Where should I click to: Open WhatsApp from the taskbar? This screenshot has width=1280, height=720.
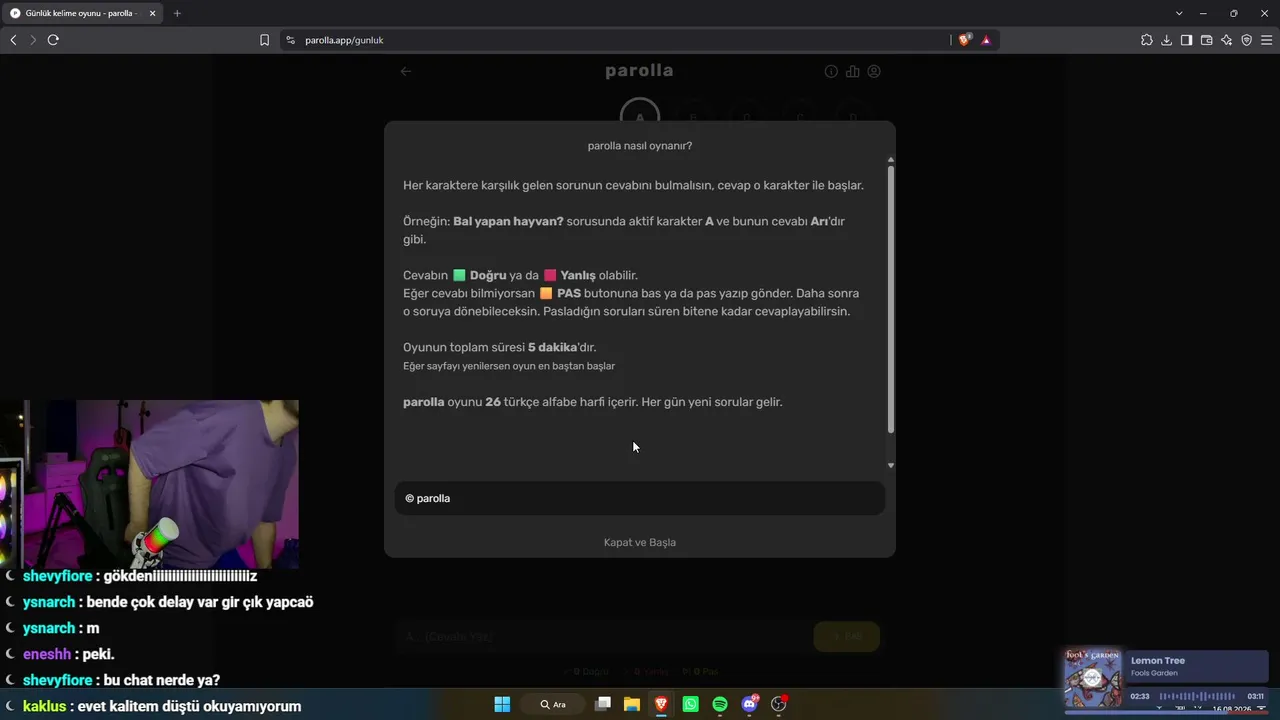pyautogui.click(x=690, y=704)
